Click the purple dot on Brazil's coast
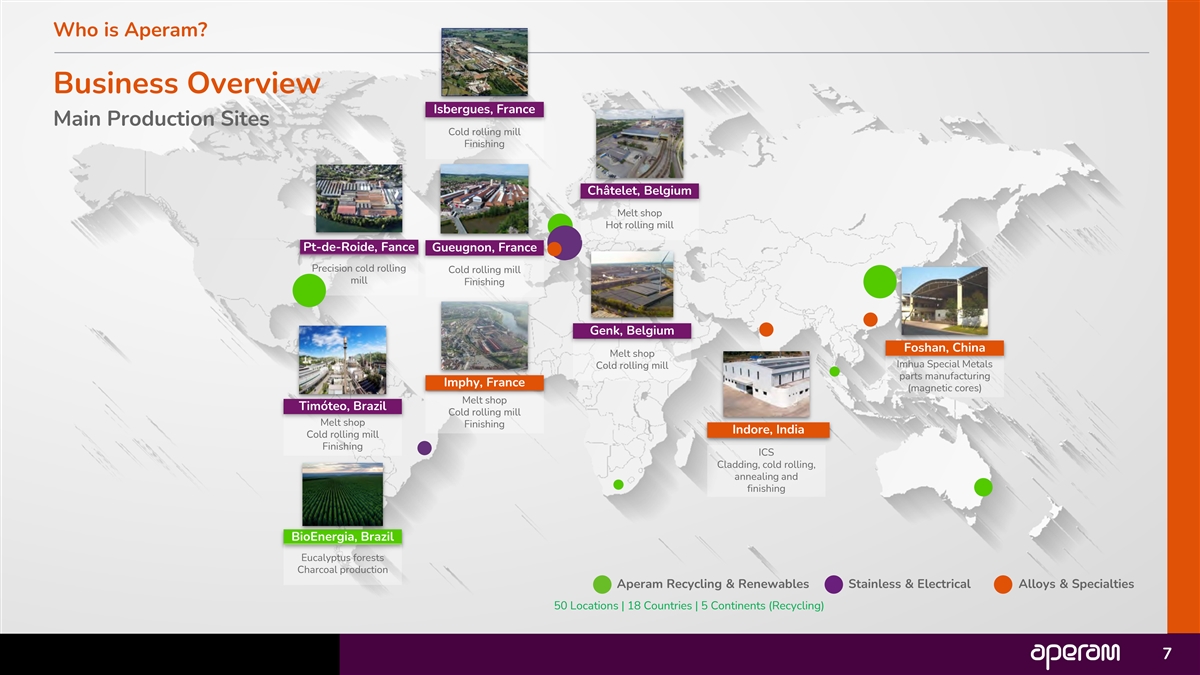Screen dimensions: 1200x675 (424, 448)
